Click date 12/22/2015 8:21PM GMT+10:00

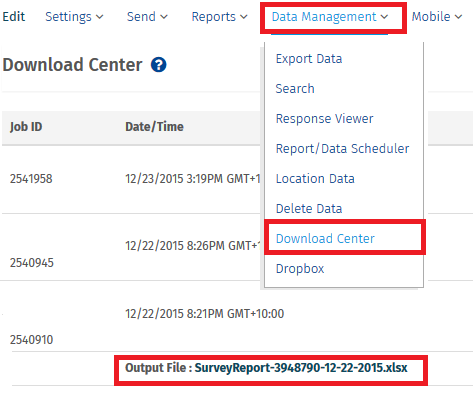tap(205, 314)
